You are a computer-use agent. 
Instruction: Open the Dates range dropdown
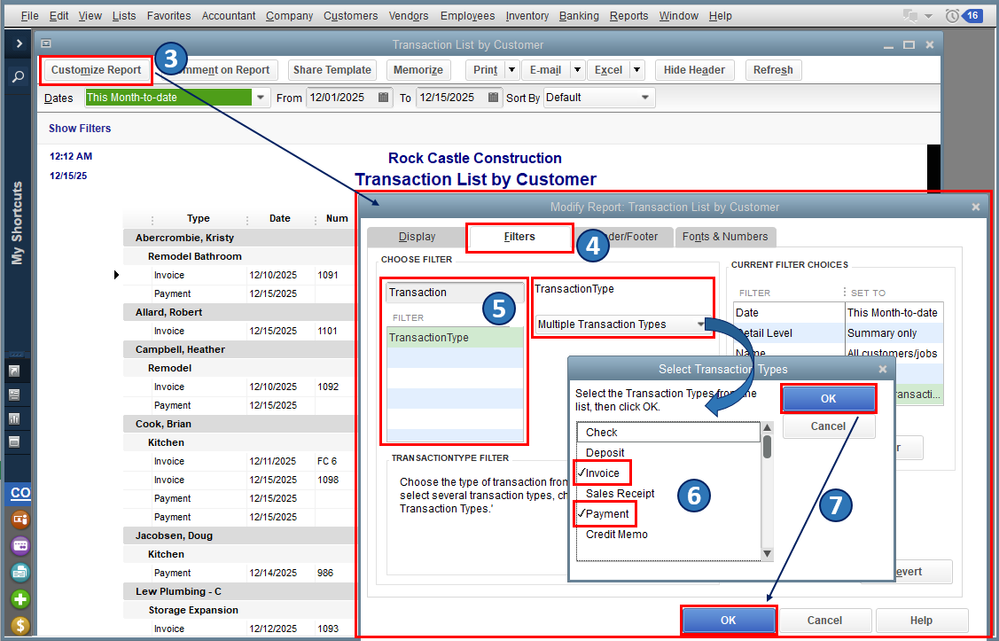pyautogui.click(x=261, y=98)
